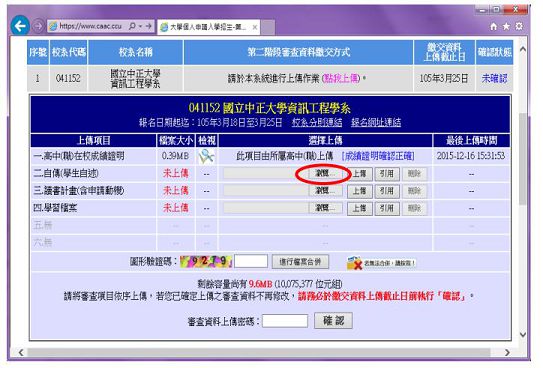Click the 9279 captcha image
Screen dimensions: 543x368
(x=206, y=261)
